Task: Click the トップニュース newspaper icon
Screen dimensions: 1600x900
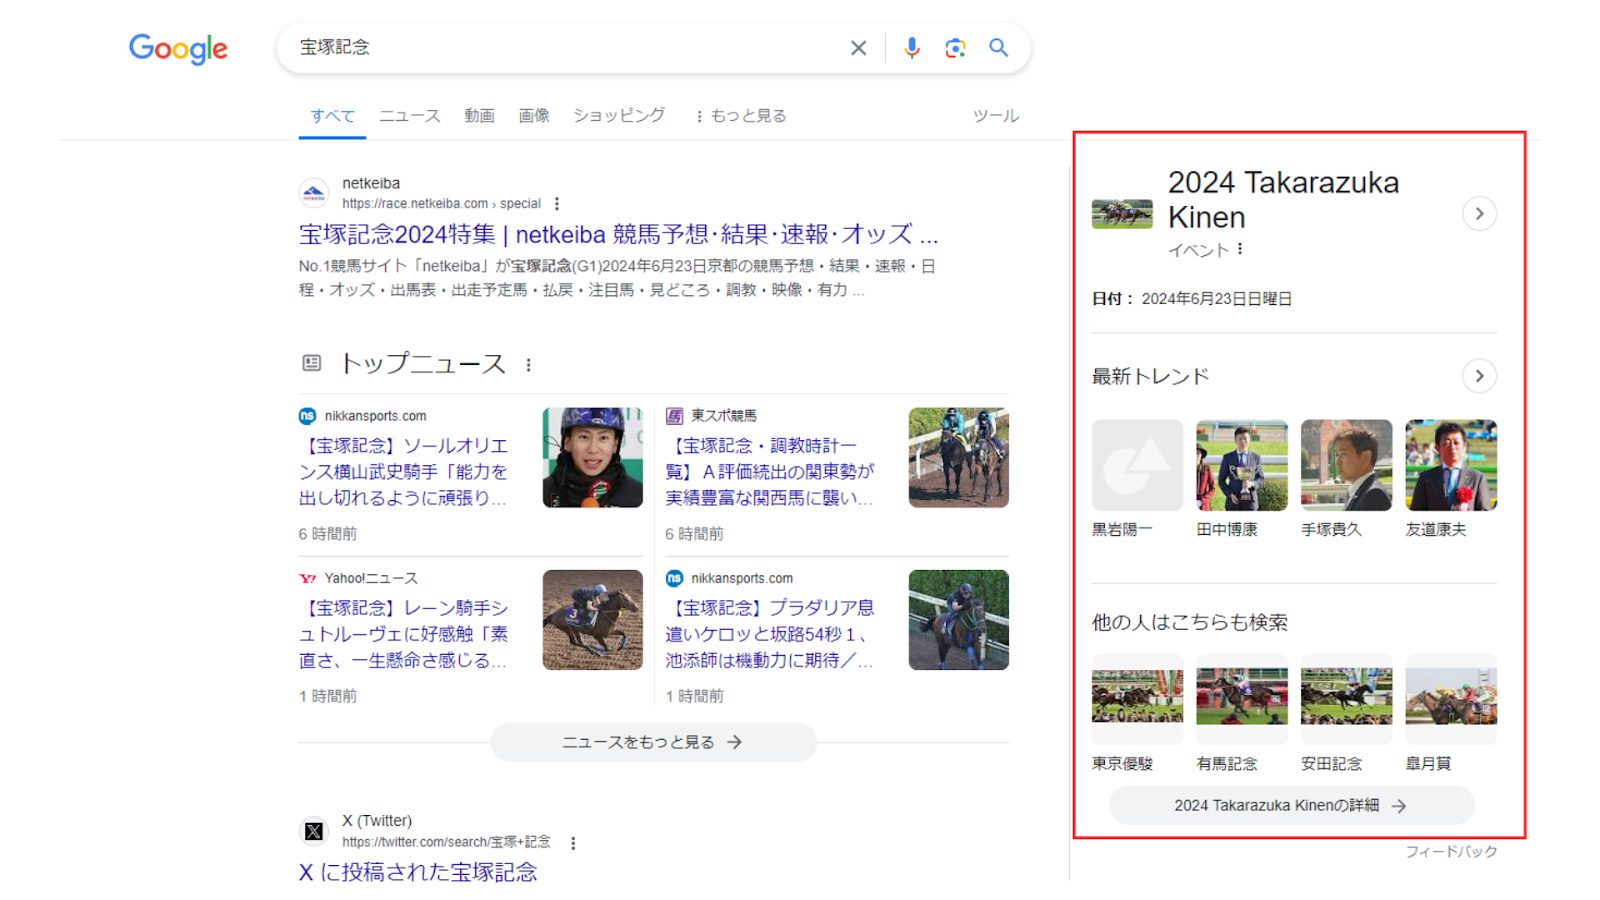Action: (x=311, y=363)
